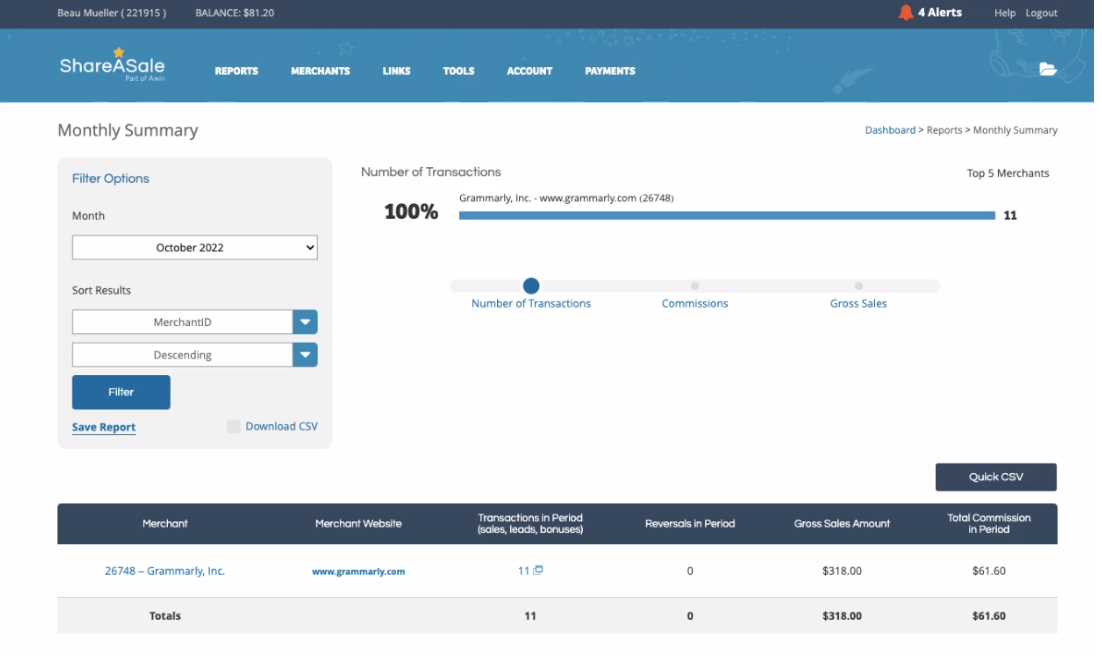Open the Month dropdown showing October 2022
Viewport: 1102px width, 656px height.
click(195, 247)
